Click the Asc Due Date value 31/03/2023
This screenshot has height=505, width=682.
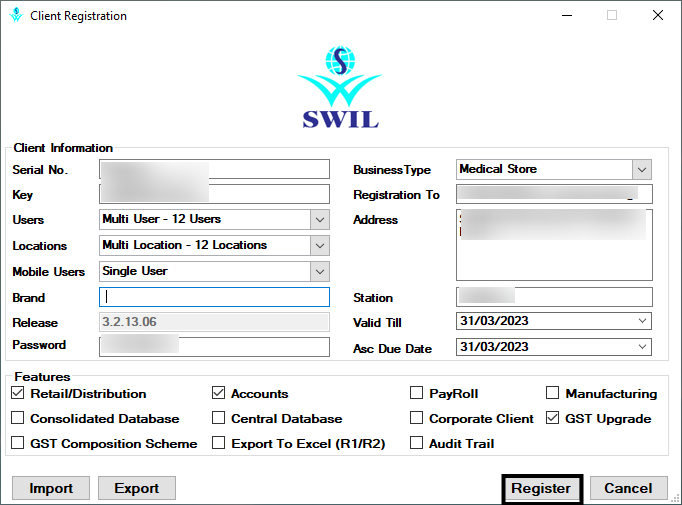tap(494, 347)
